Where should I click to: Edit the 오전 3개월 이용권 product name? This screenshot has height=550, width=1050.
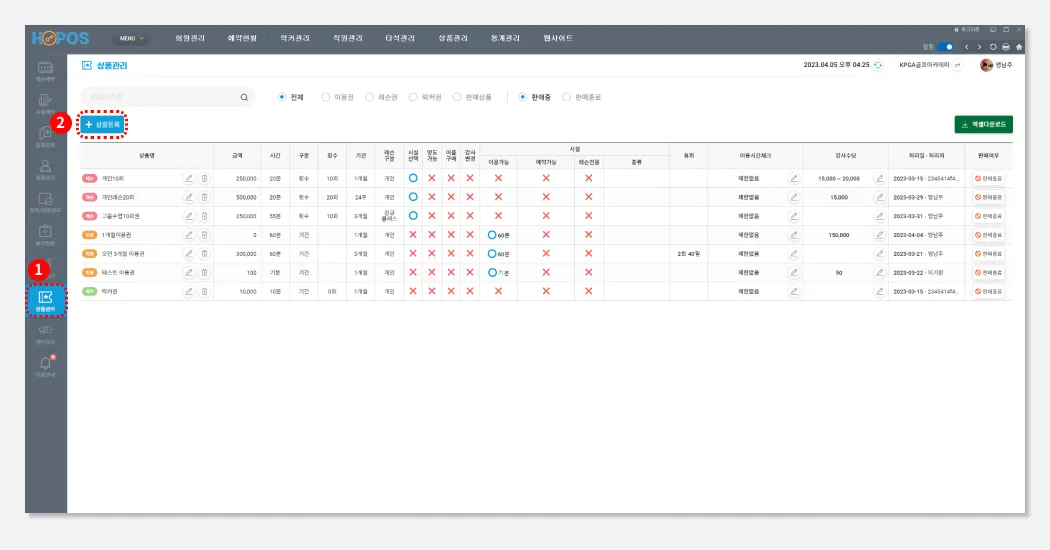coord(189,254)
